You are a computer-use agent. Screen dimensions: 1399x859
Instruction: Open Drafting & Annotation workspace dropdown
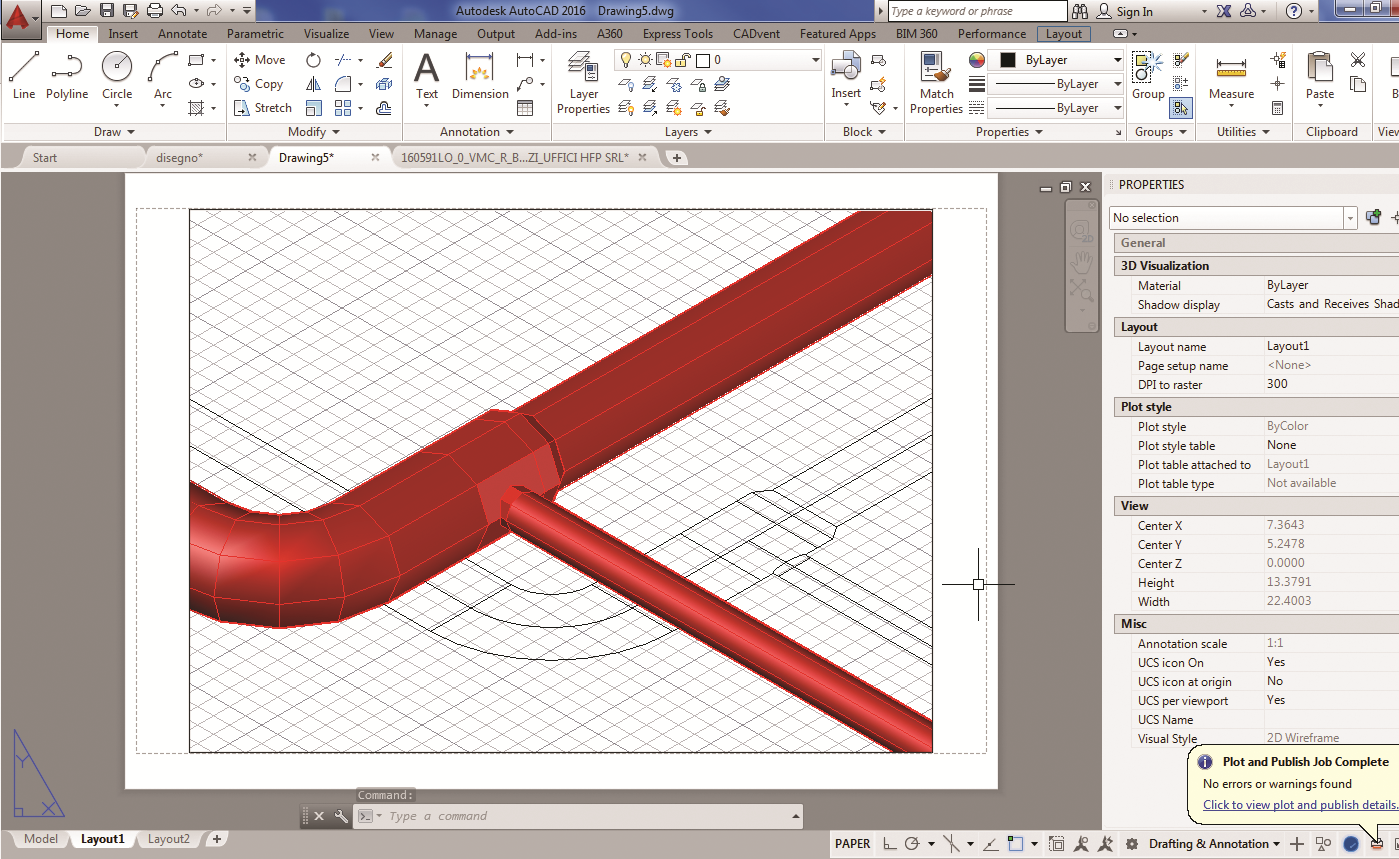[1214, 843]
